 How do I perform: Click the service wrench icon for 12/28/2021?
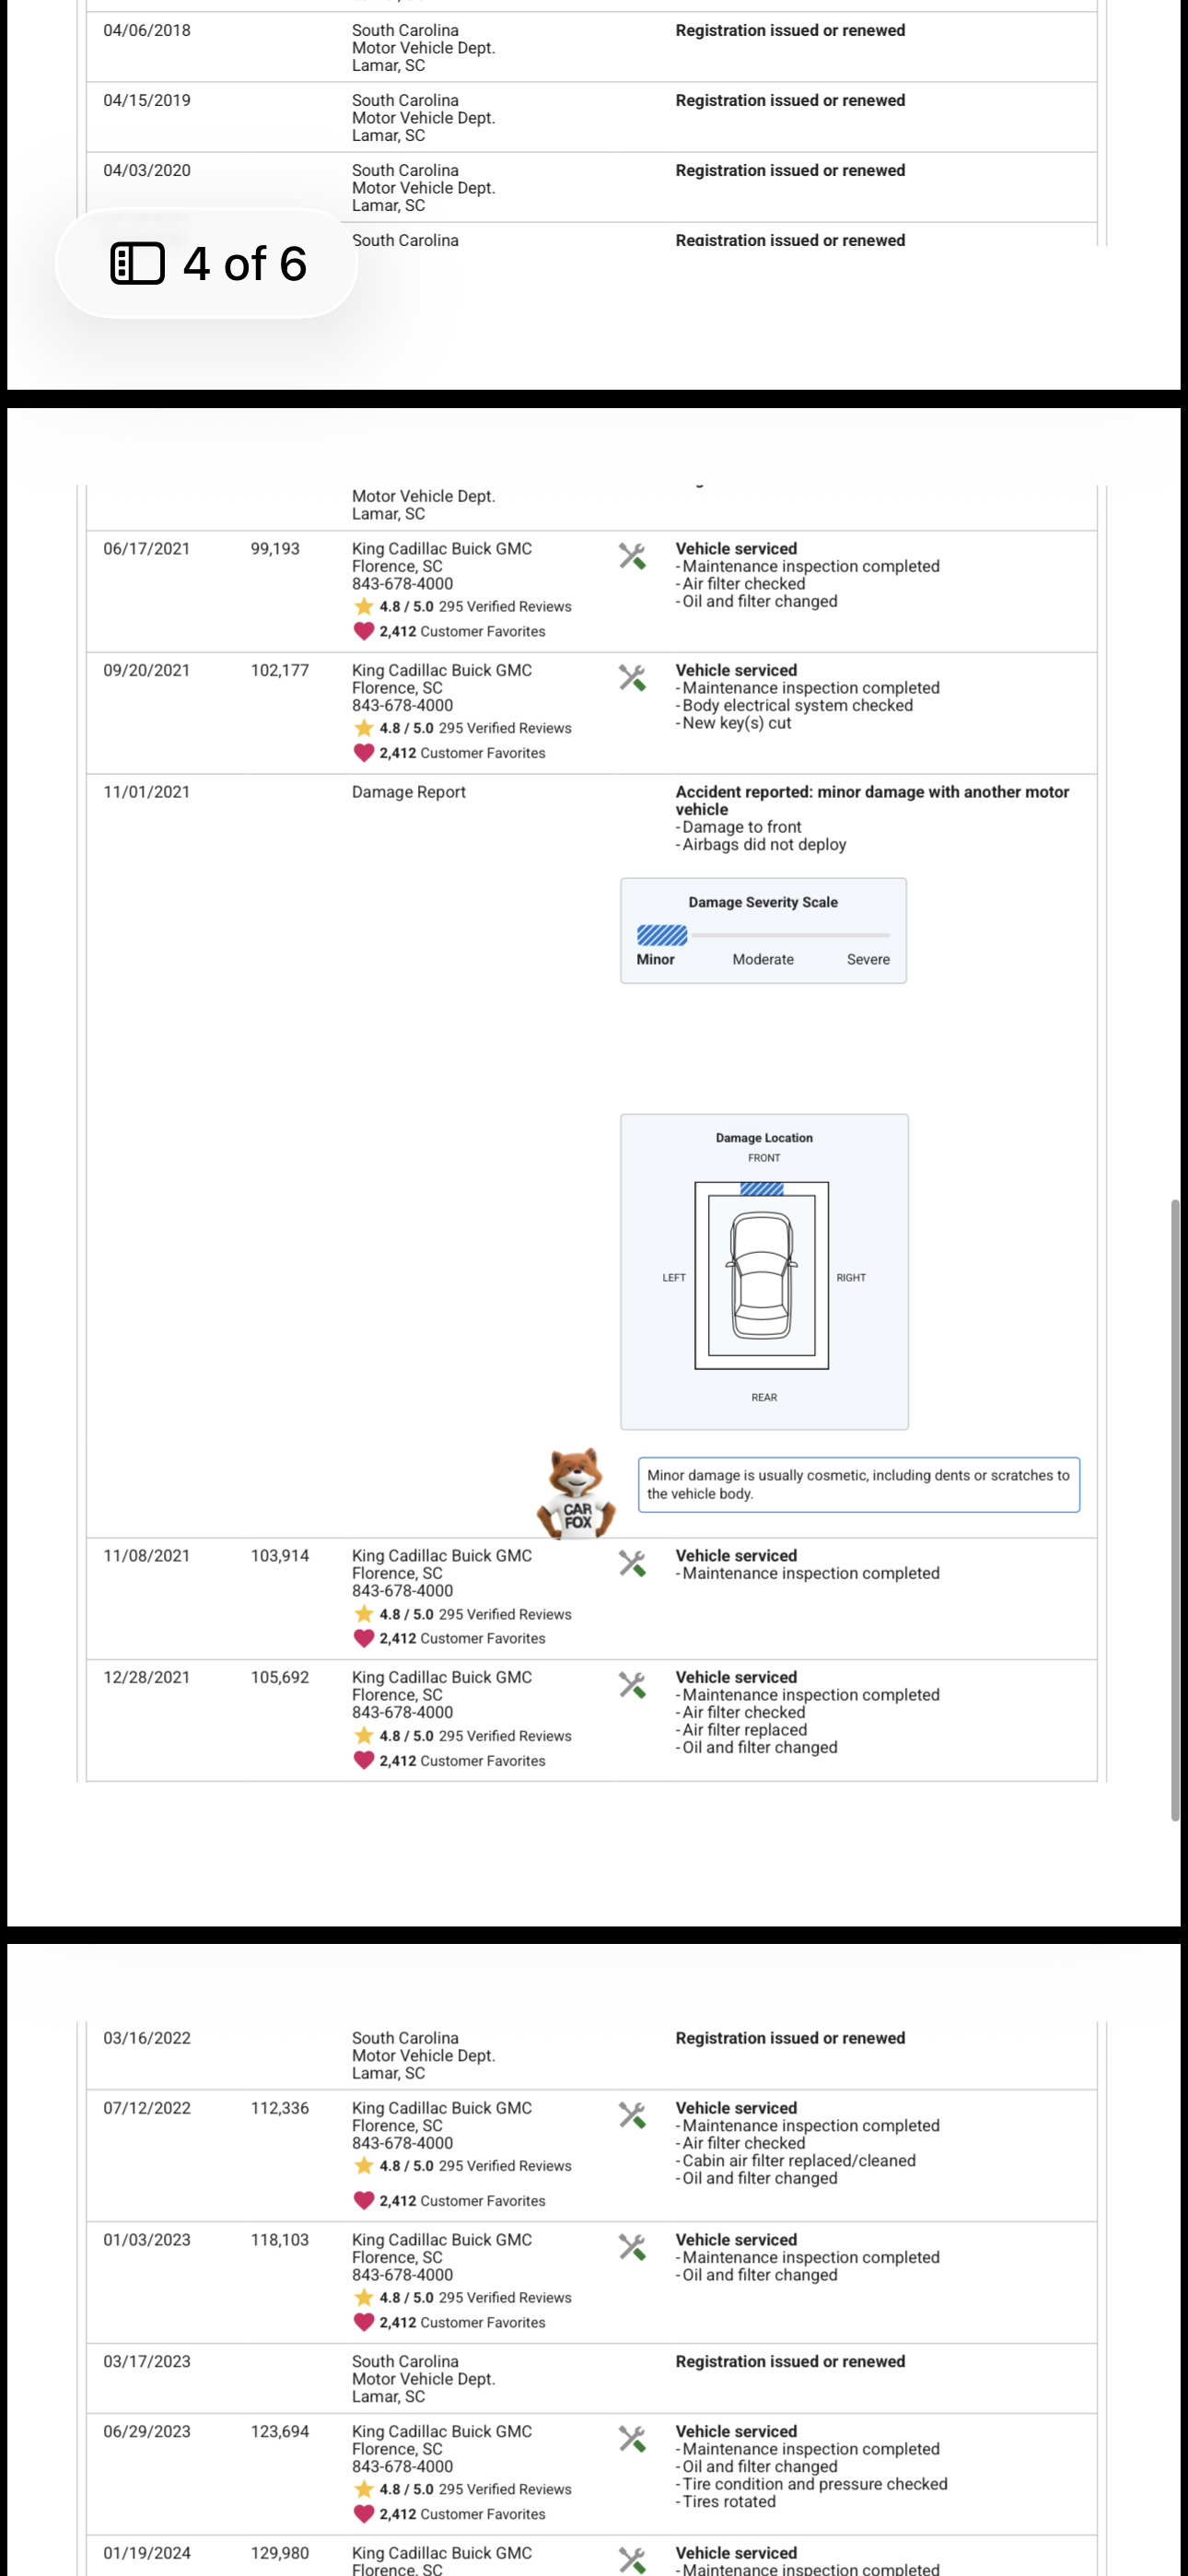[632, 1685]
